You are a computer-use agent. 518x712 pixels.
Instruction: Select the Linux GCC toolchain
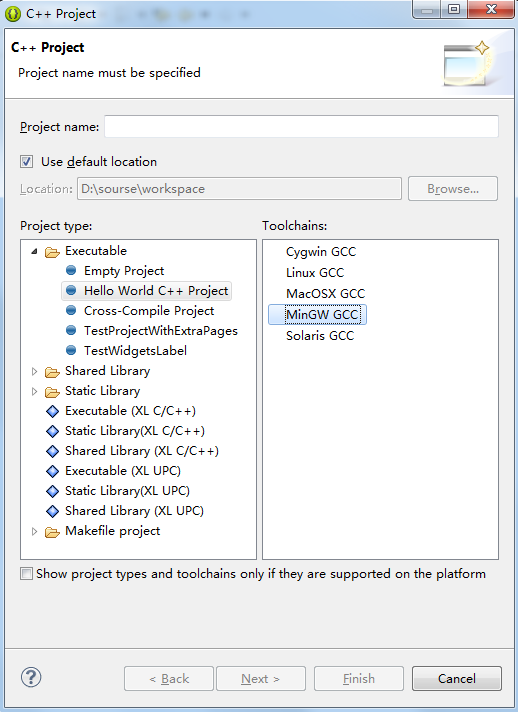click(x=315, y=272)
